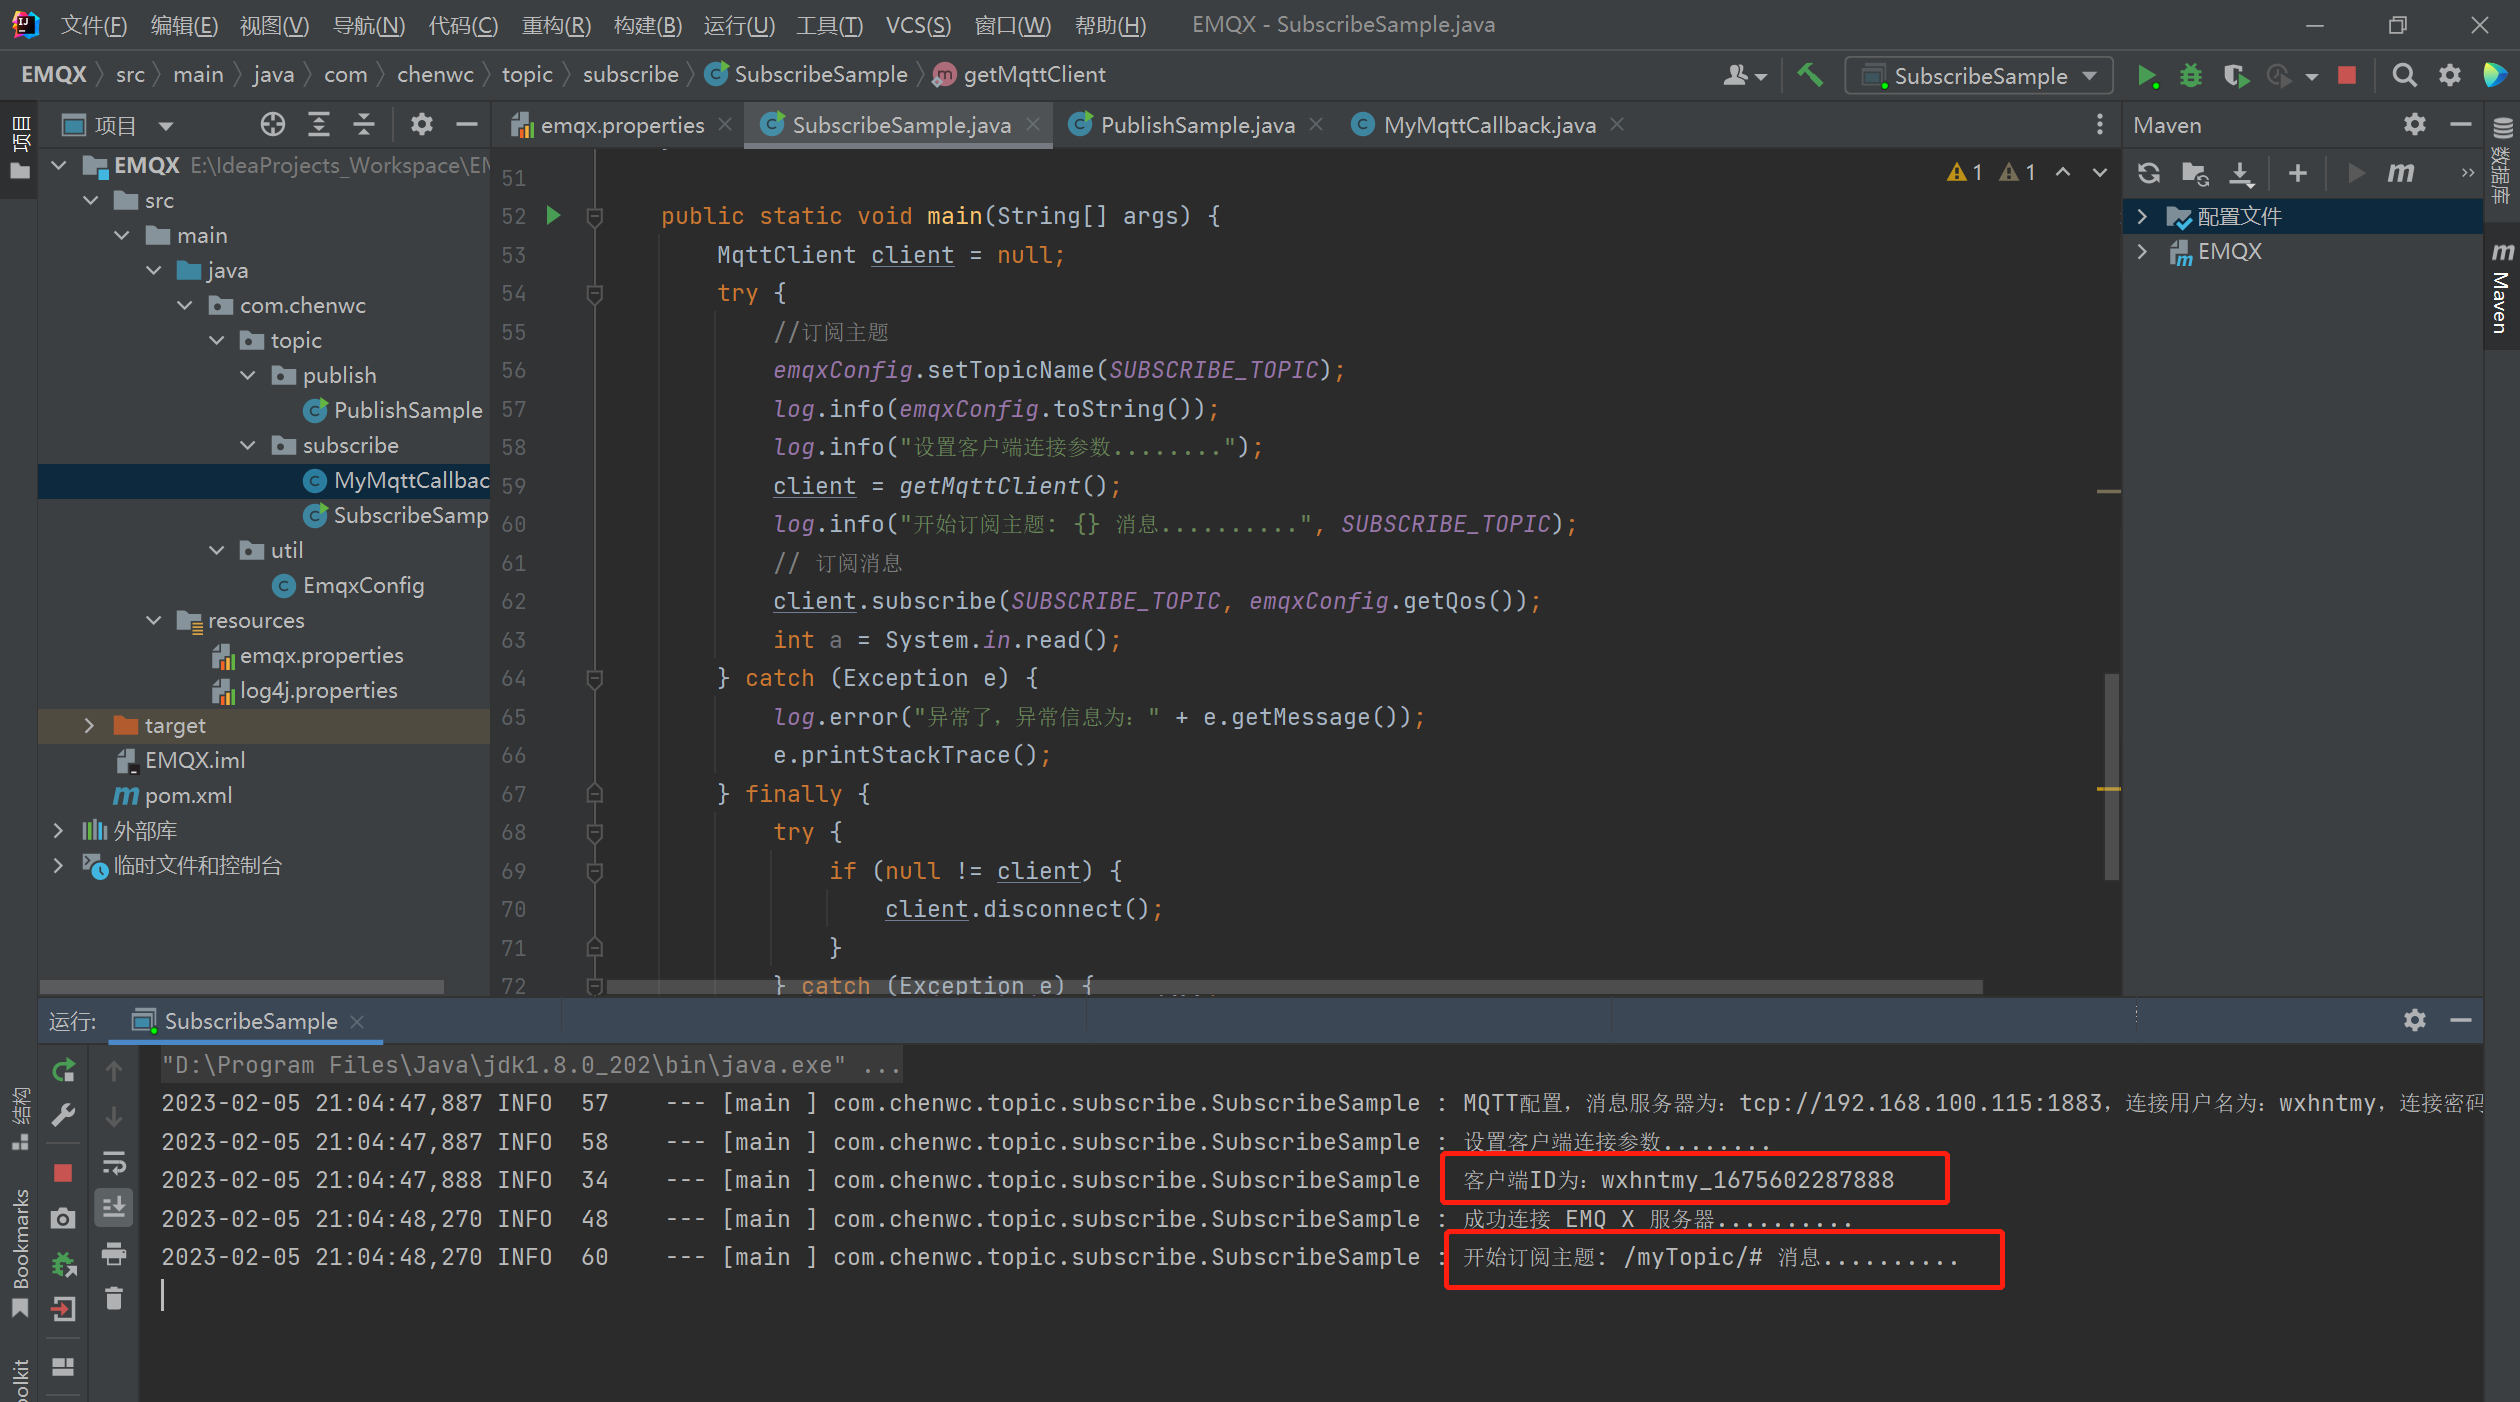Open Search Everywhere magnifier icon

pos(2404,76)
